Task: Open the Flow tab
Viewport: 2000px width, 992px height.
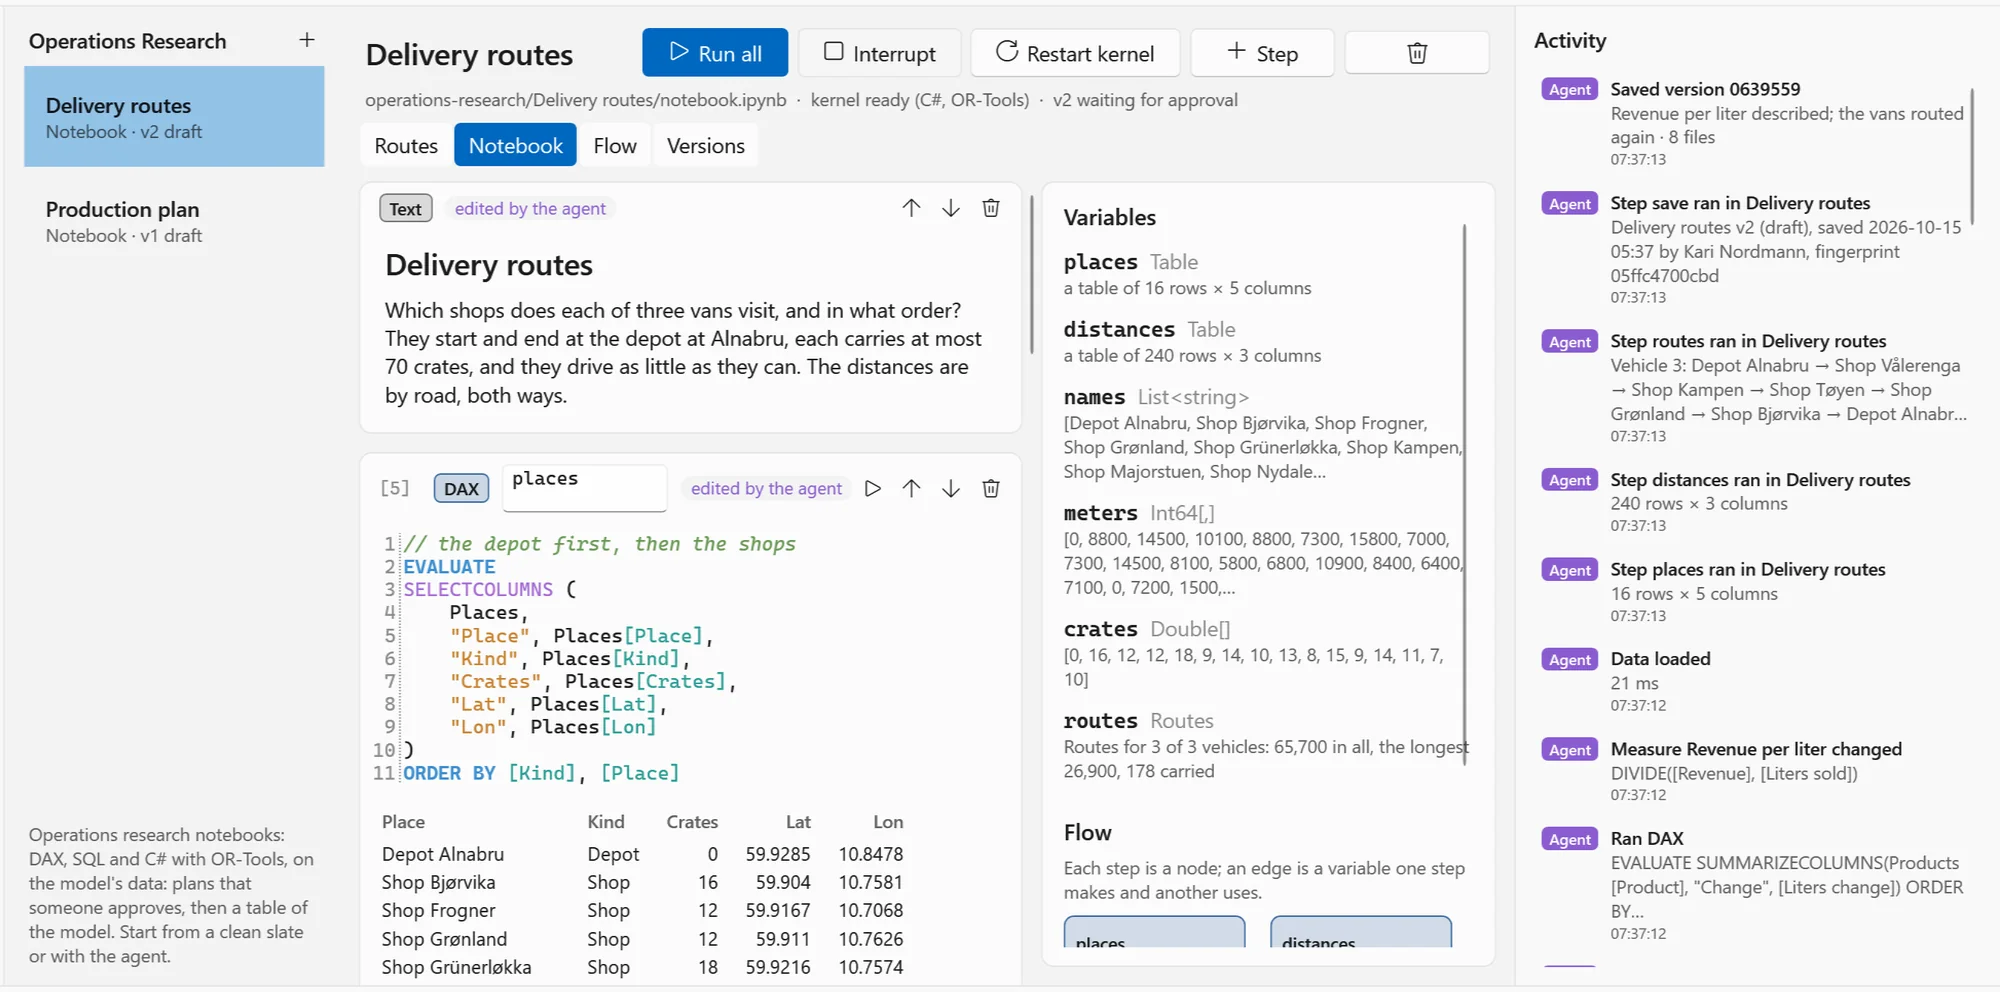Action: 615,146
